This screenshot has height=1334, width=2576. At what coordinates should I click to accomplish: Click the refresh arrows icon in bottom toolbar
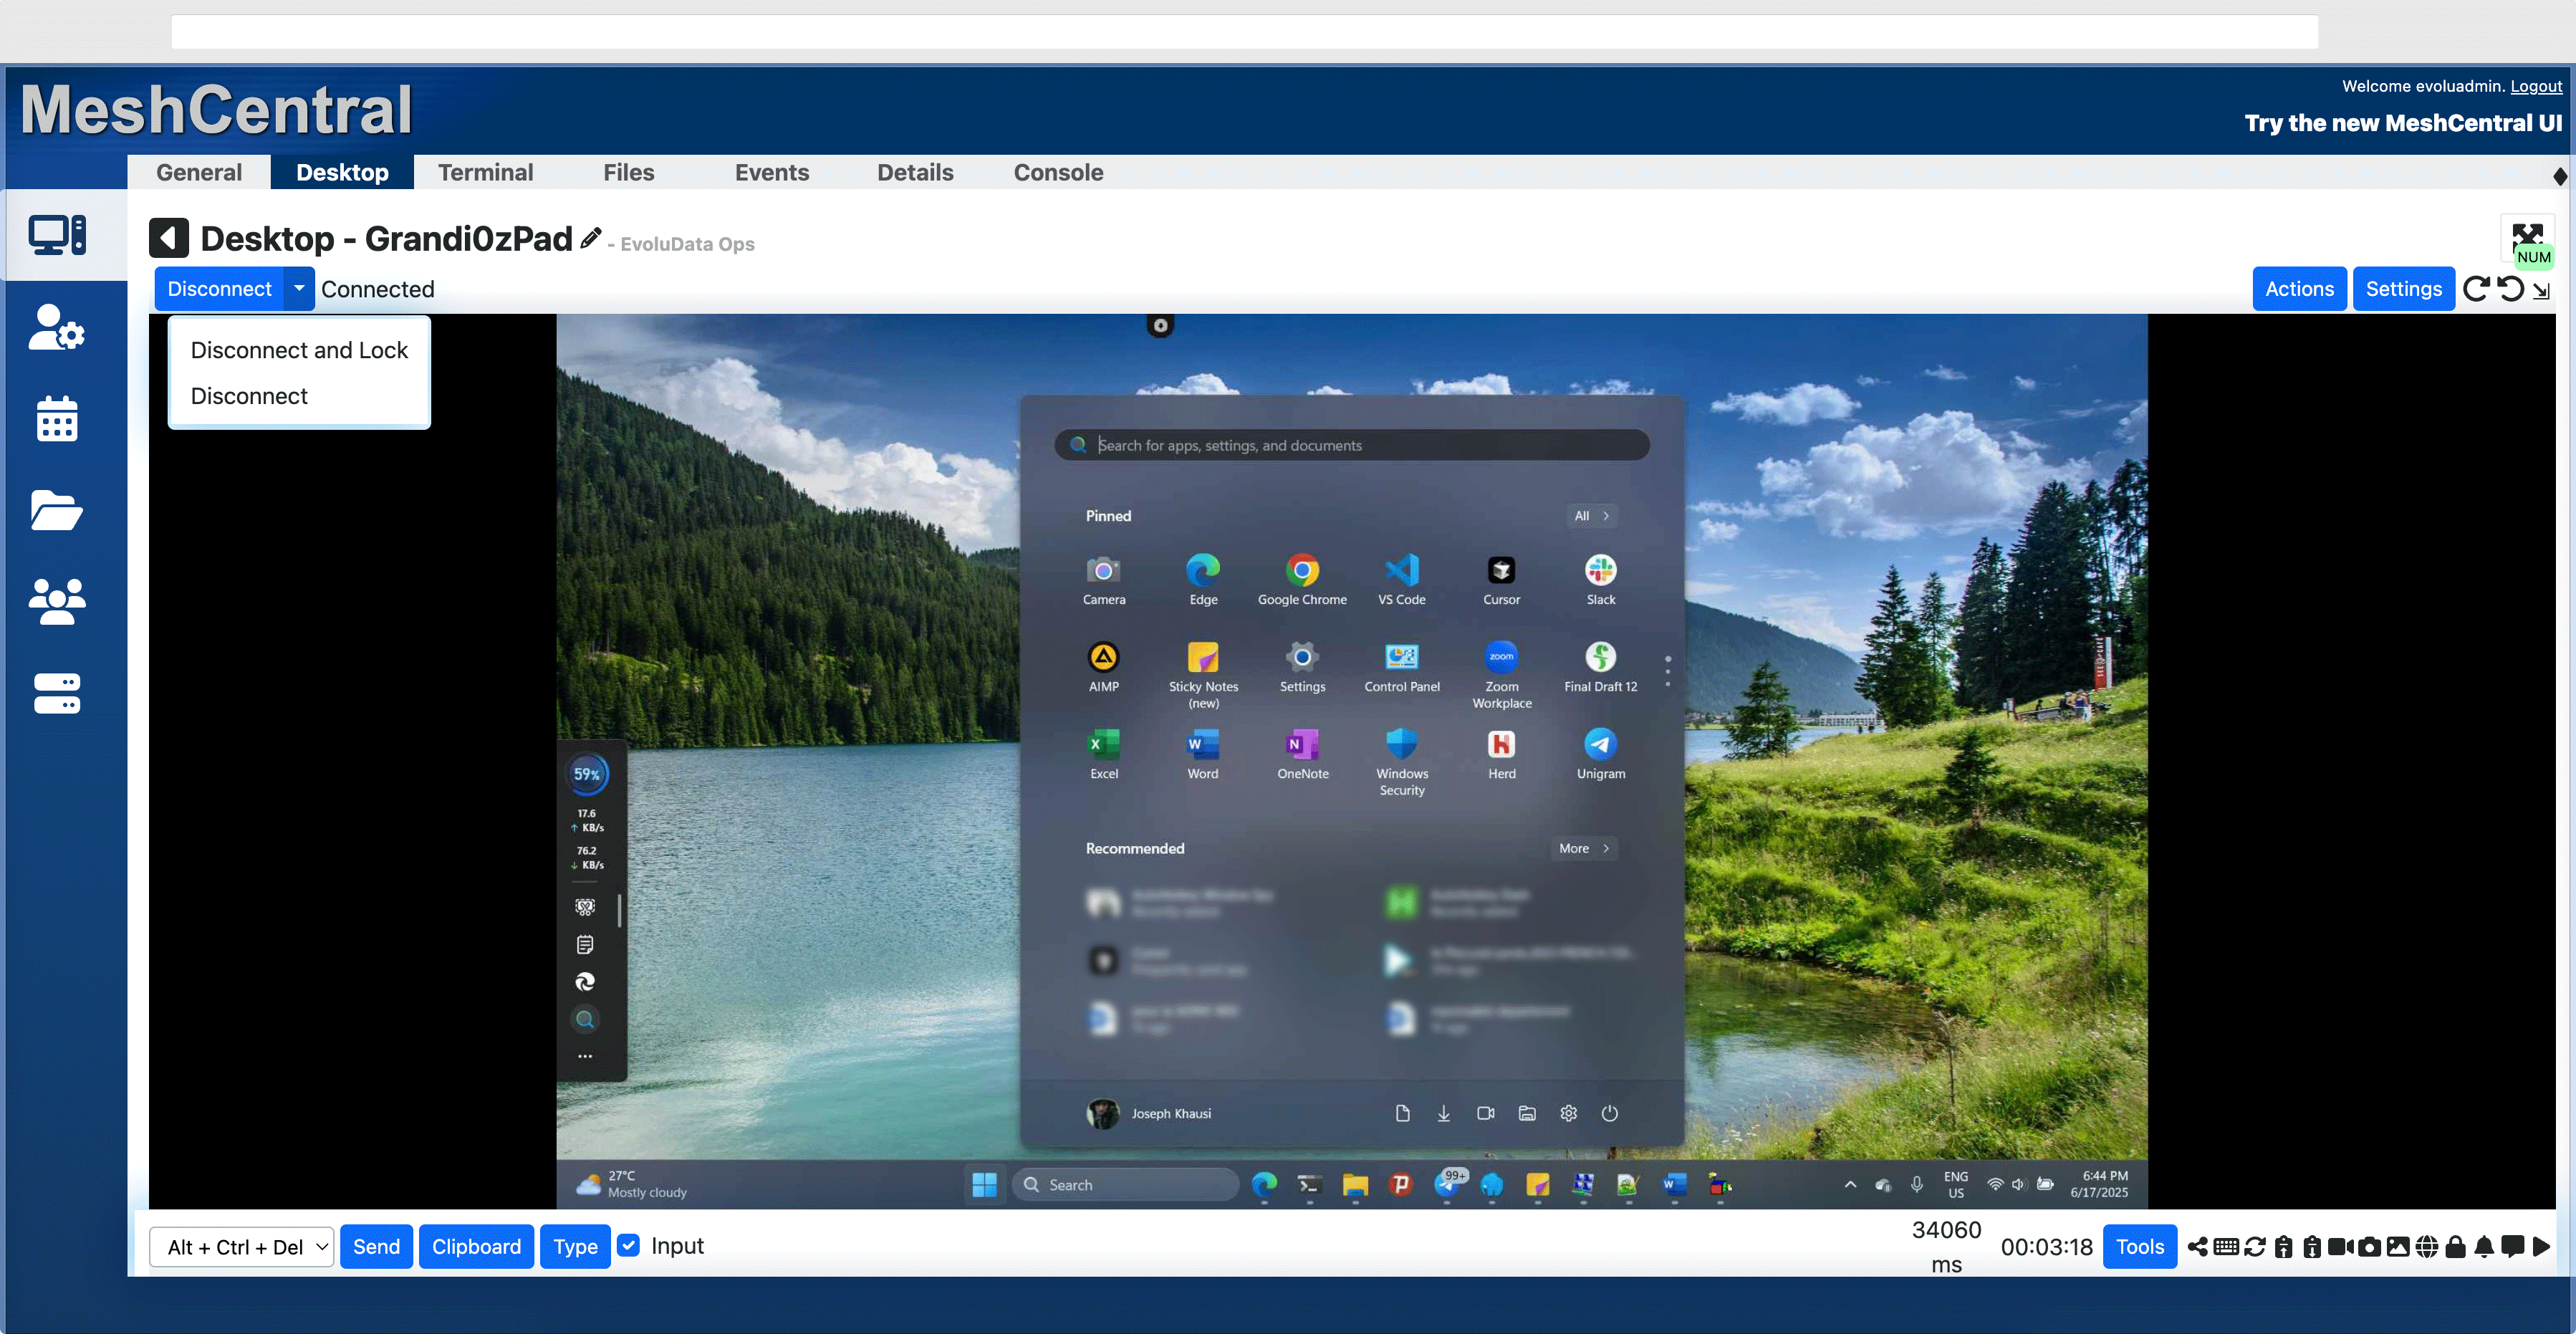pos(2255,1247)
